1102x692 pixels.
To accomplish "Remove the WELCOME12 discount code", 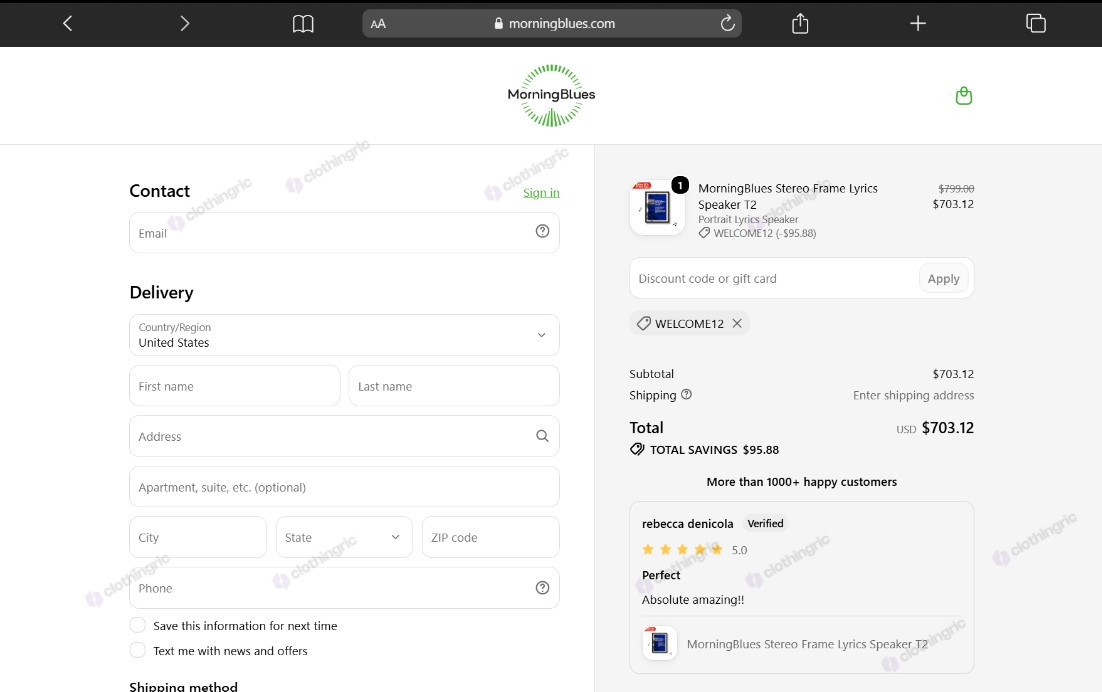I will point(737,323).
